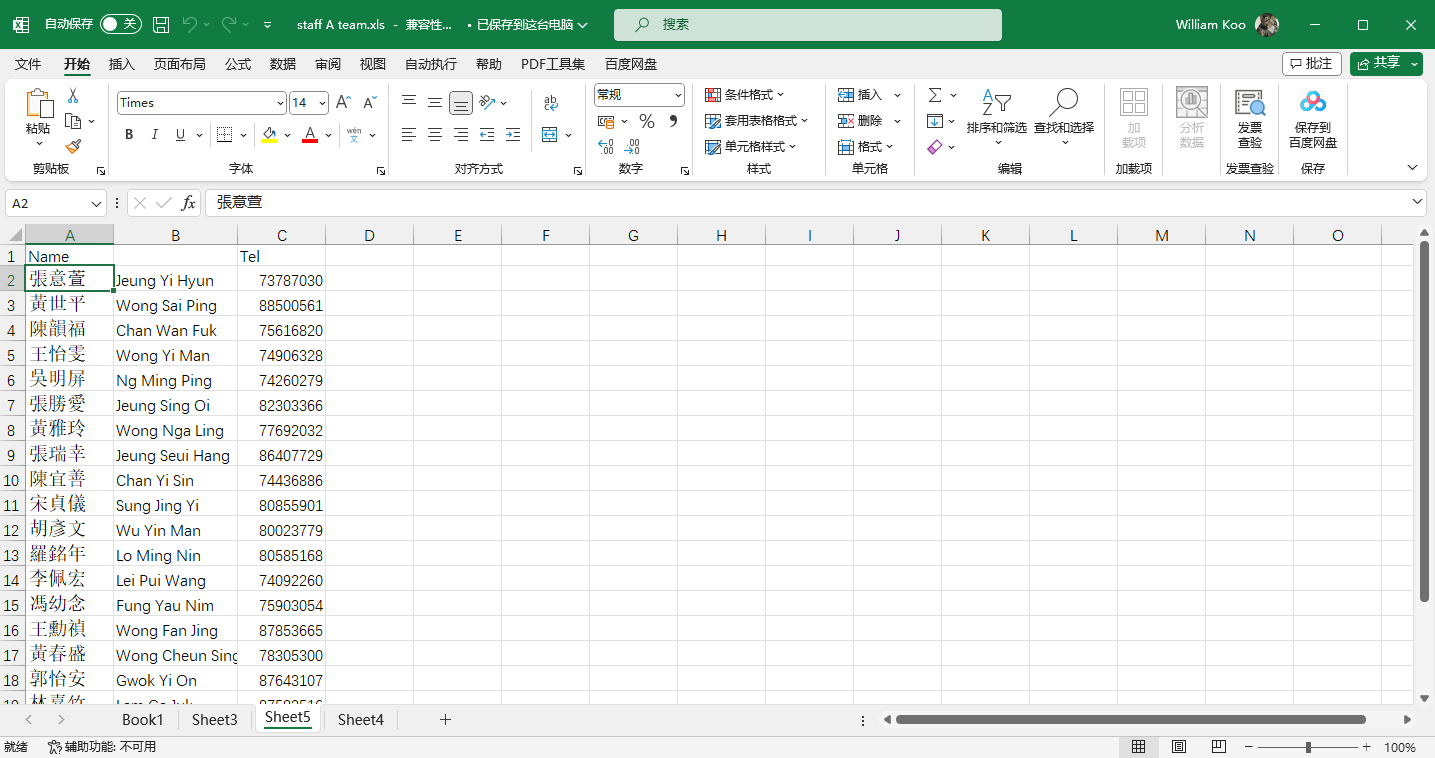
Task: Toggle bold formatting
Action: coord(129,135)
